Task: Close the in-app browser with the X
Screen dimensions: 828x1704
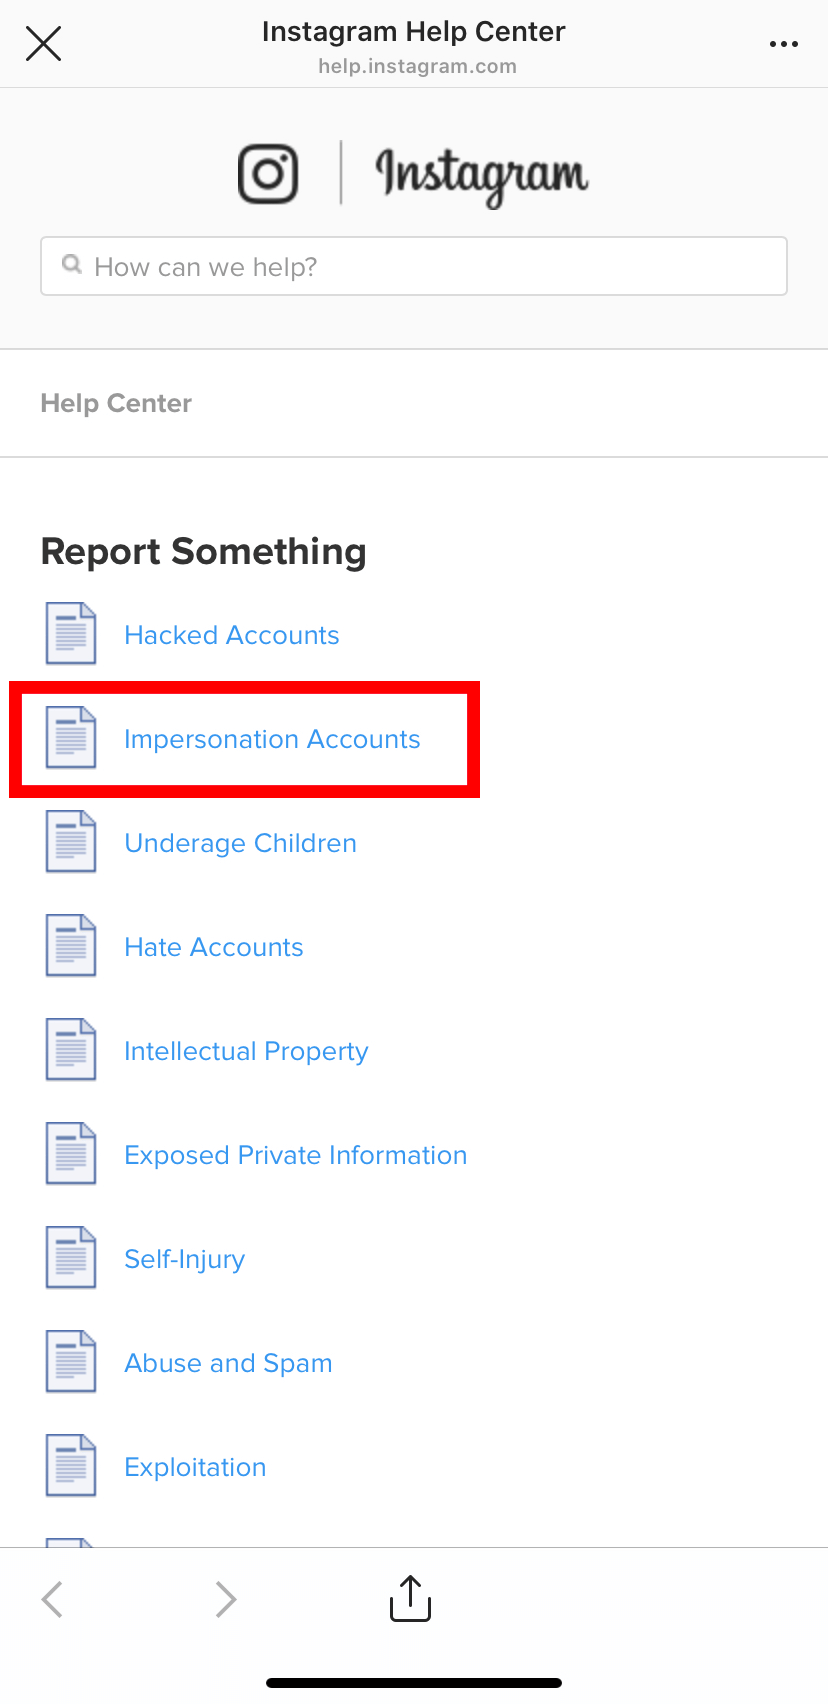Action: click(44, 43)
